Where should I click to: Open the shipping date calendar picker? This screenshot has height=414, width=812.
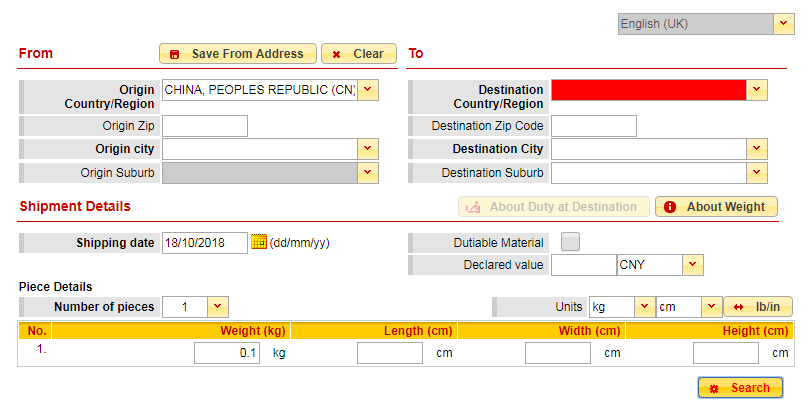coord(259,242)
